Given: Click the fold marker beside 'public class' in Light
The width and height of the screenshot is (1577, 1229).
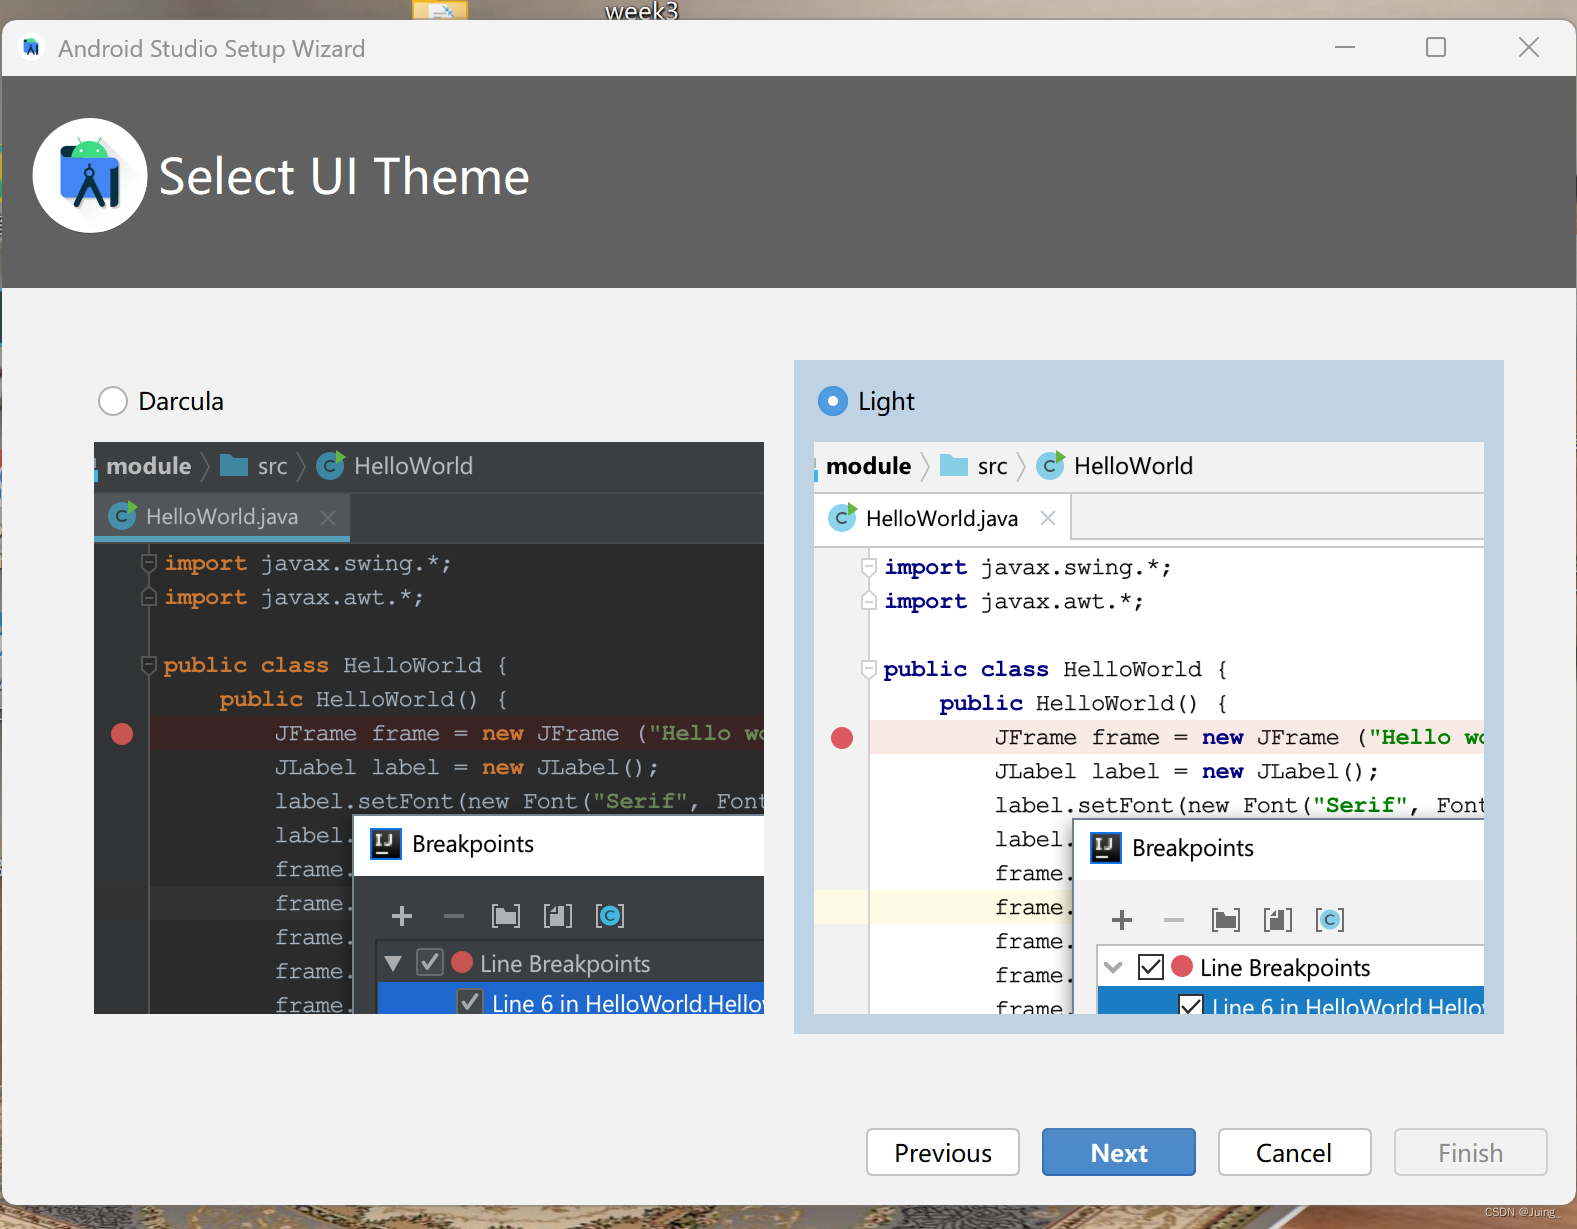Looking at the screenshot, I should tap(869, 669).
